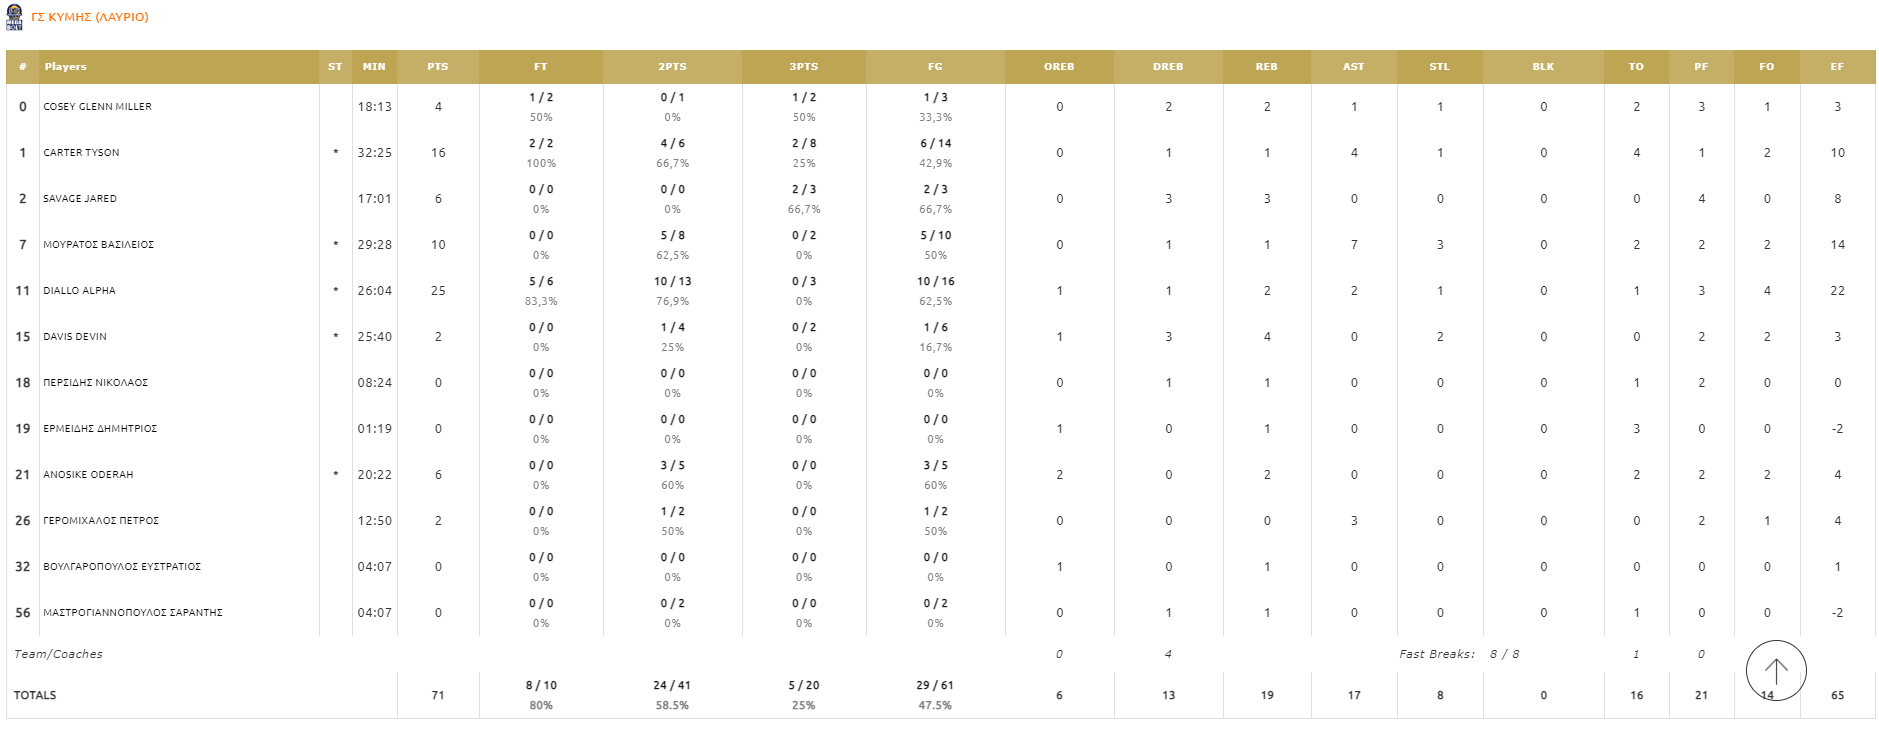Open player DIALLO ALPHA
The height and width of the screenshot is (732, 1879).
click(x=79, y=291)
